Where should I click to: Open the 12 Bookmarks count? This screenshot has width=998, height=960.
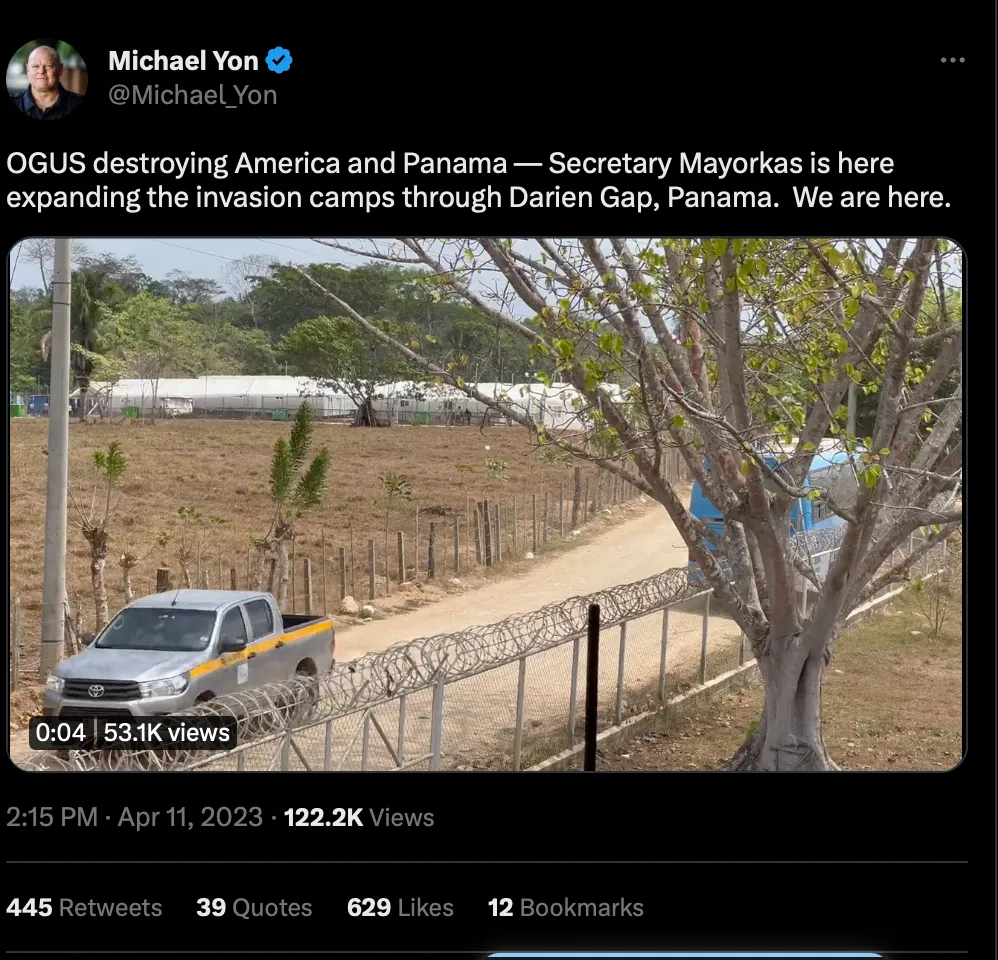pyautogui.click(x=565, y=907)
